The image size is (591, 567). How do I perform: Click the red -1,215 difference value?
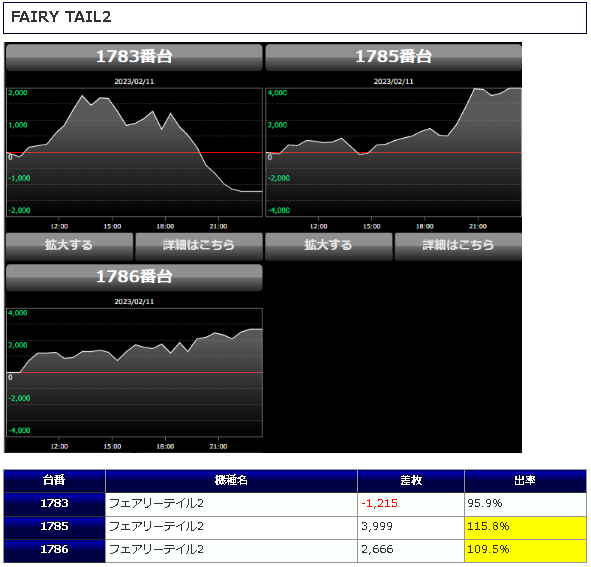coord(379,504)
